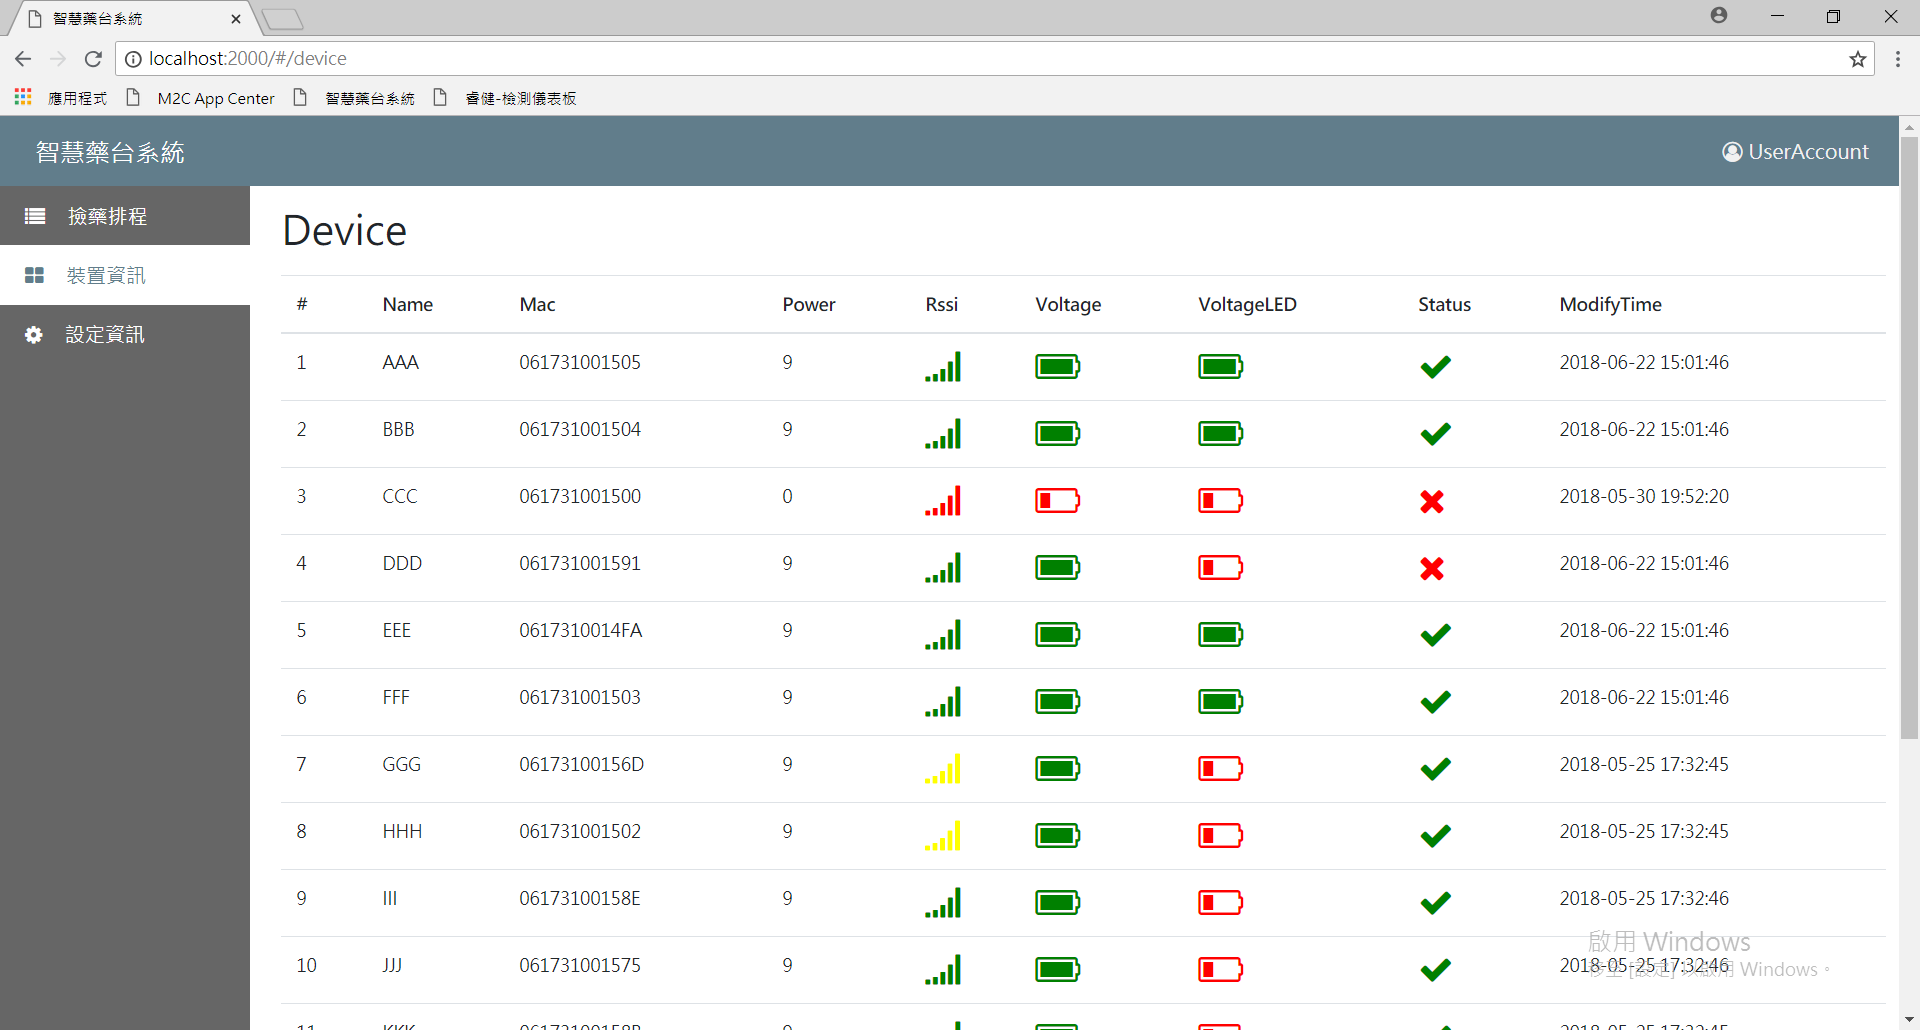
Task: Click the ModifyTime column header
Action: click(x=1610, y=304)
